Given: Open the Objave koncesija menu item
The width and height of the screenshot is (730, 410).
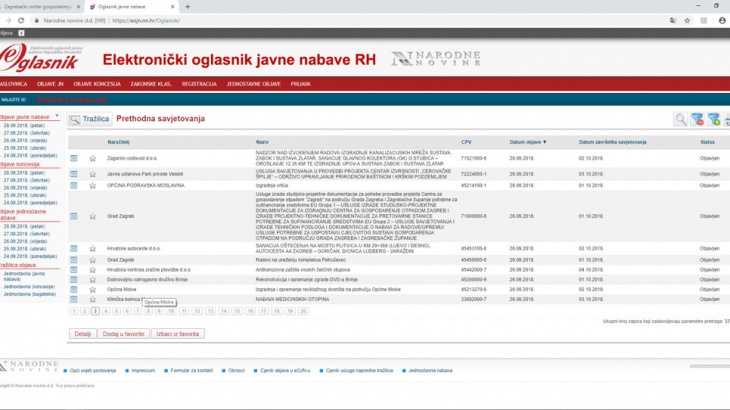Looking at the screenshot, I should (97, 84).
